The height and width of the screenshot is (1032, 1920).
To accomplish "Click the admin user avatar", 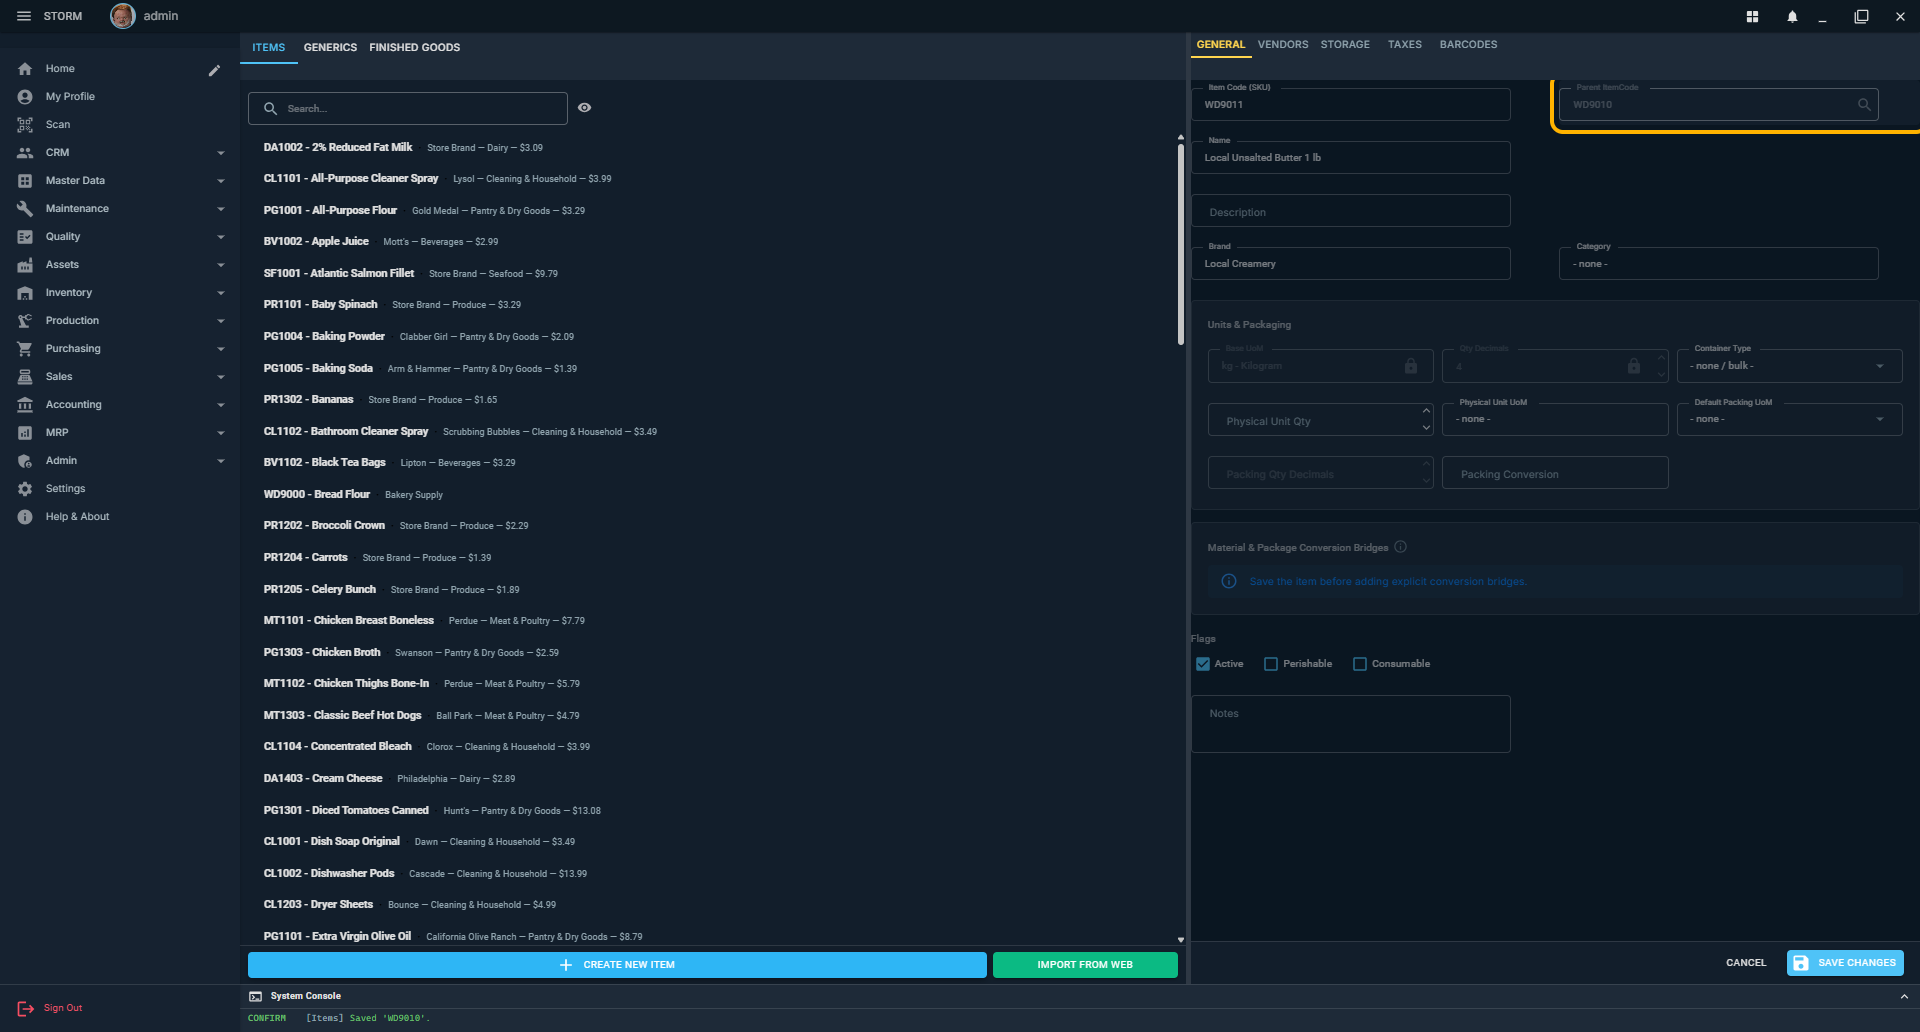I will pos(122,16).
